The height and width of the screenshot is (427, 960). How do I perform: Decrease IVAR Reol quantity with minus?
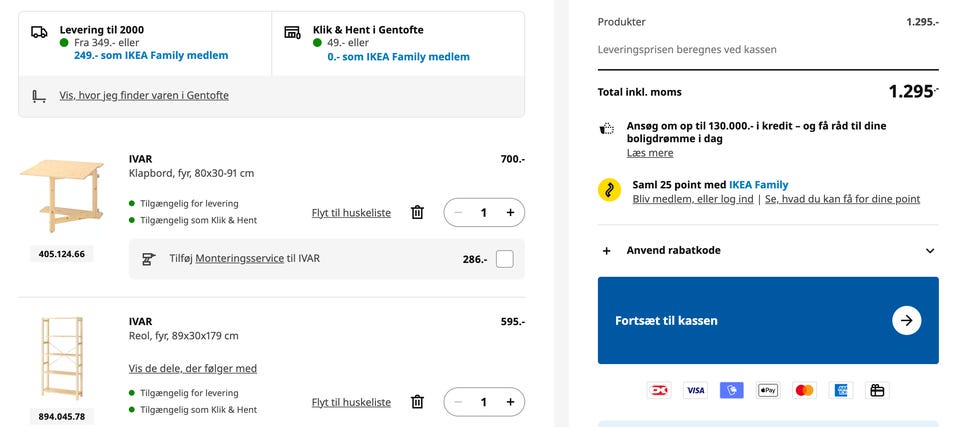(458, 402)
